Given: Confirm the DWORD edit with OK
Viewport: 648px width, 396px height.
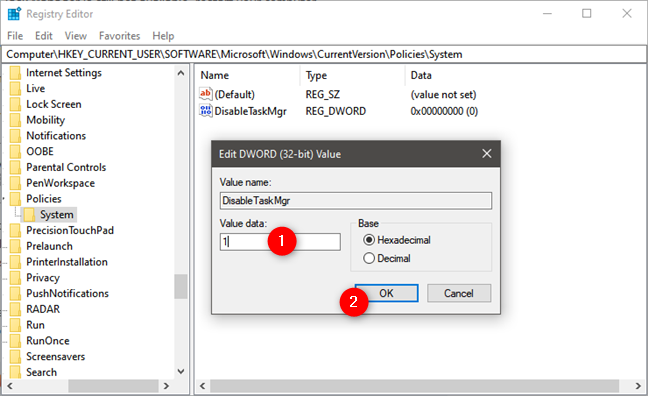Looking at the screenshot, I should (x=386, y=293).
